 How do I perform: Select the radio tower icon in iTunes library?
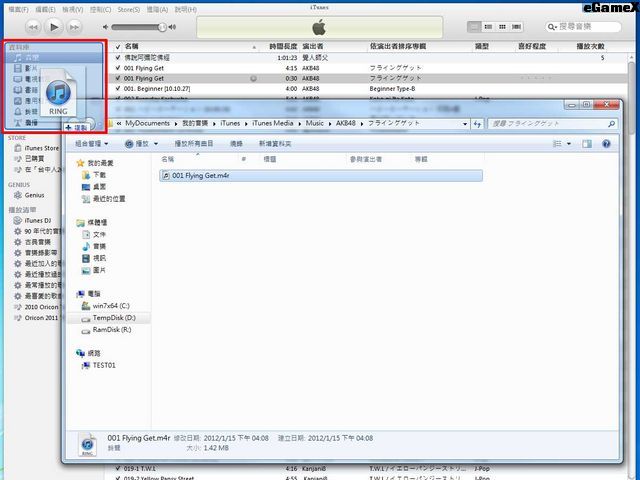click(18, 122)
